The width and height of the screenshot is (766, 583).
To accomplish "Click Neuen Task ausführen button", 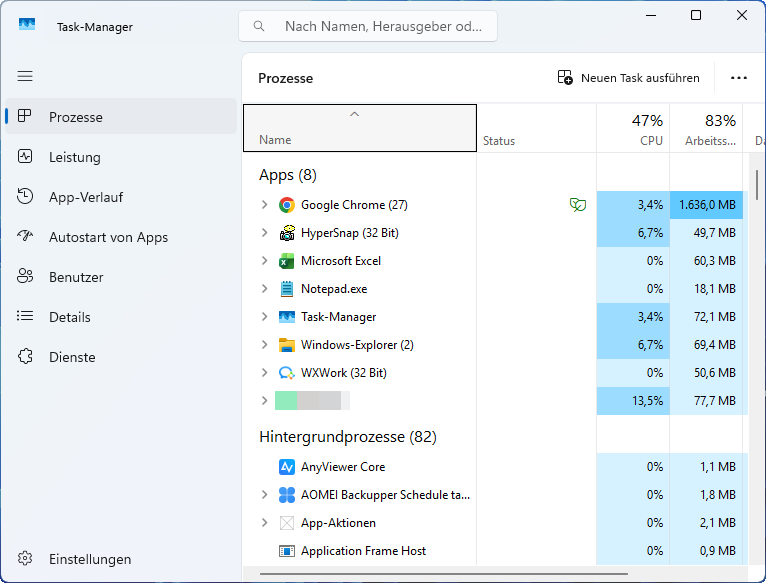I will pyautogui.click(x=629, y=78).
